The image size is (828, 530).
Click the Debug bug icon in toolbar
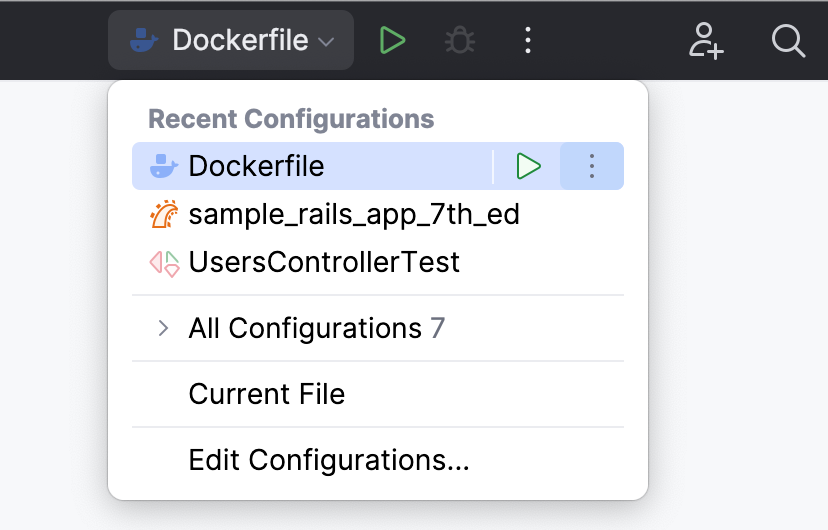coord(460,41)
